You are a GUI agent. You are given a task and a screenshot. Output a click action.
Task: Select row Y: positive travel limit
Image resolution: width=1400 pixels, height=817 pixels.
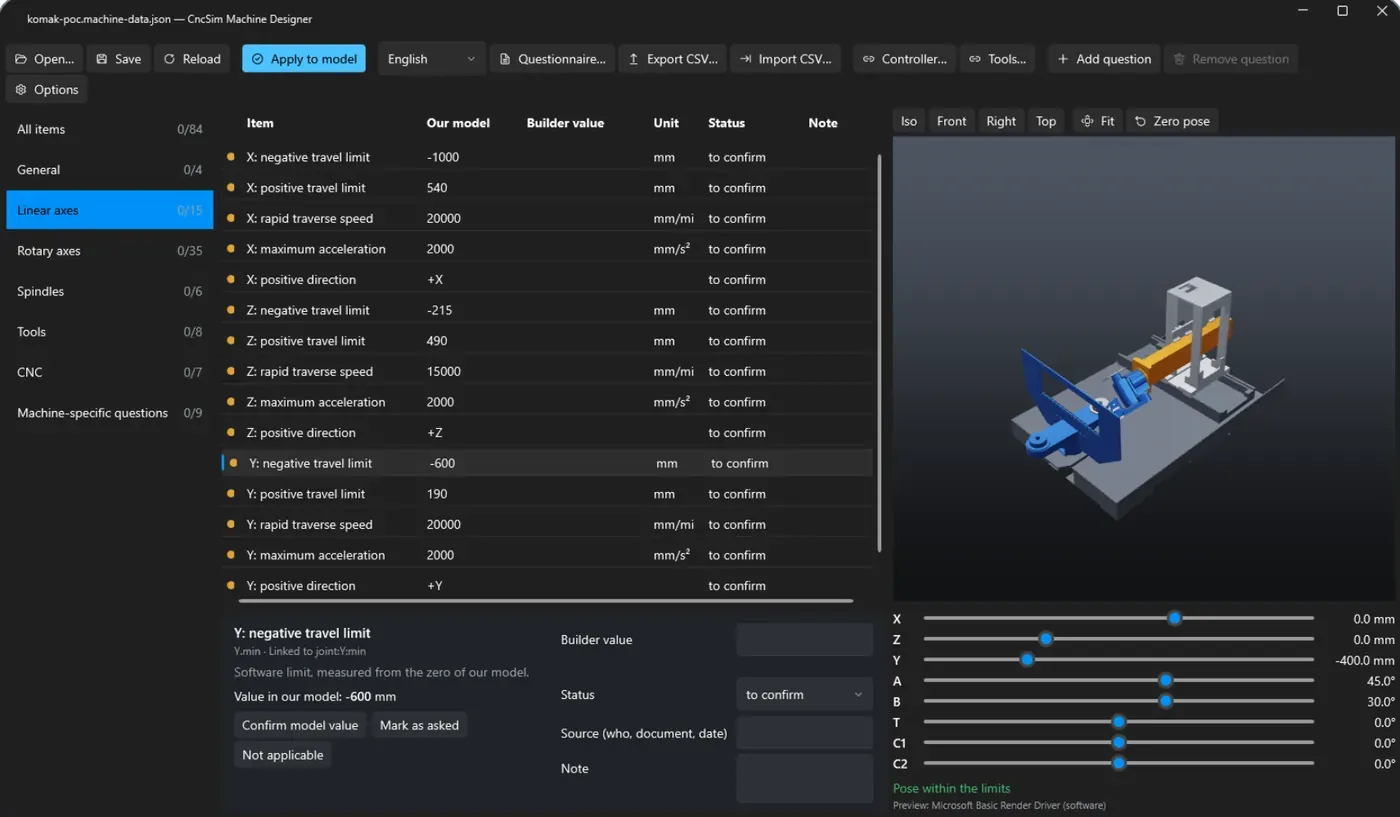coord(547,494)
